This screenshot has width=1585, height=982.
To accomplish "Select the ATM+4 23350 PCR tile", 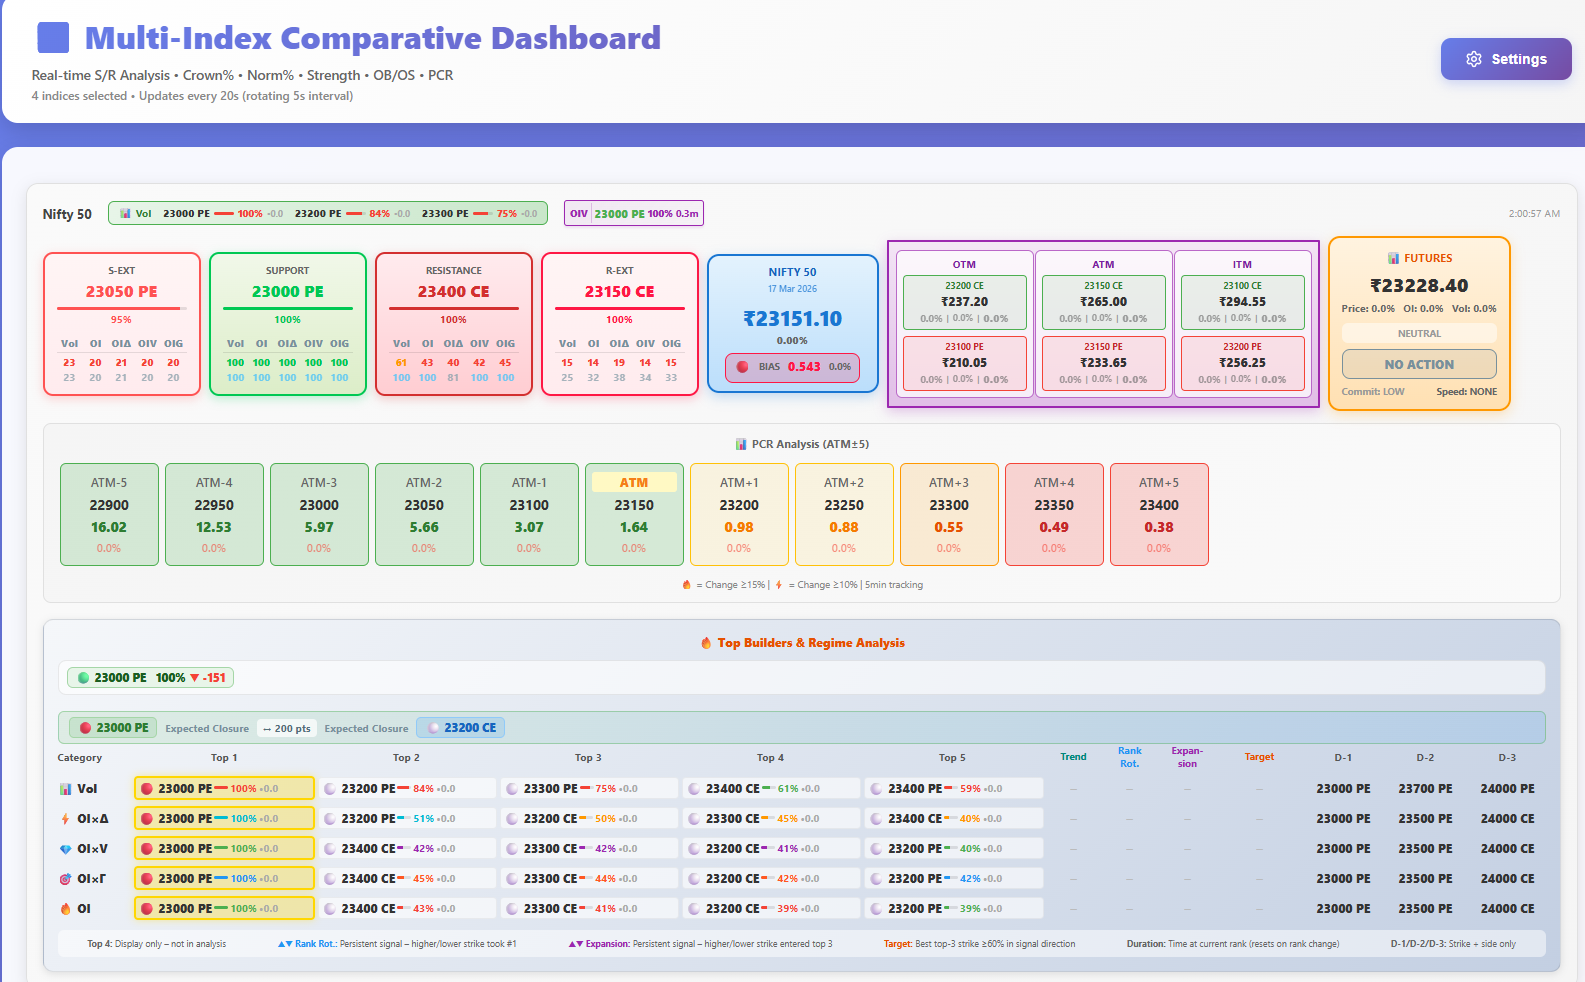I will pyautogui.click(x=1054, y=515).
